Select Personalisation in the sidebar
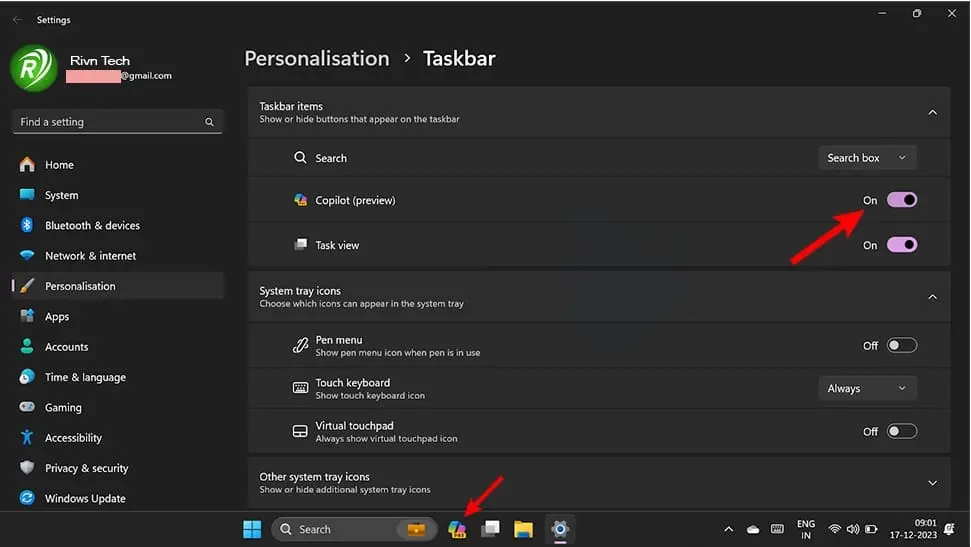The width and height of the screenshot is (971, 547). (x=118, y=286)
